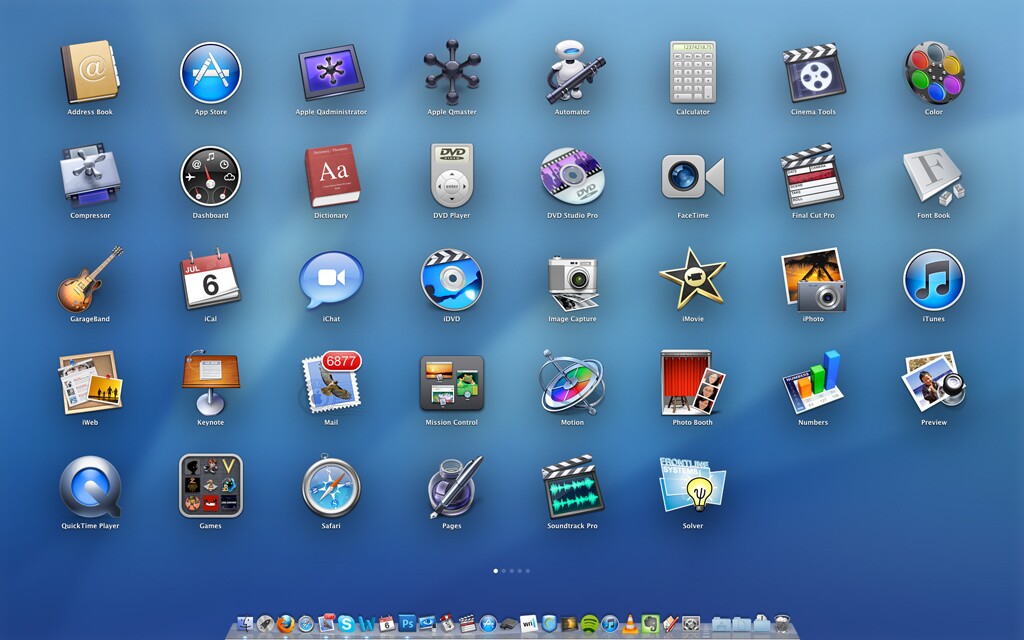Screen dimensions: 1024x640
Task: Open iDVD
Action: point(451,280)
